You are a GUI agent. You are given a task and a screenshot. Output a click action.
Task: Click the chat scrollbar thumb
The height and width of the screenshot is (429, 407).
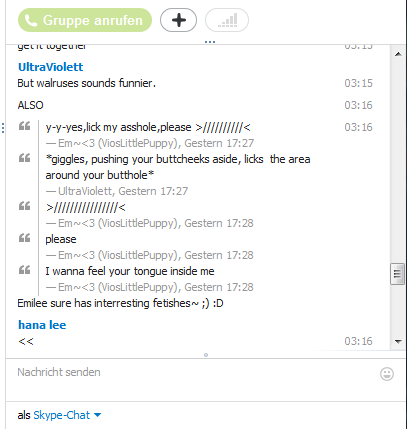pyautogui.click(x=397, y=274)
